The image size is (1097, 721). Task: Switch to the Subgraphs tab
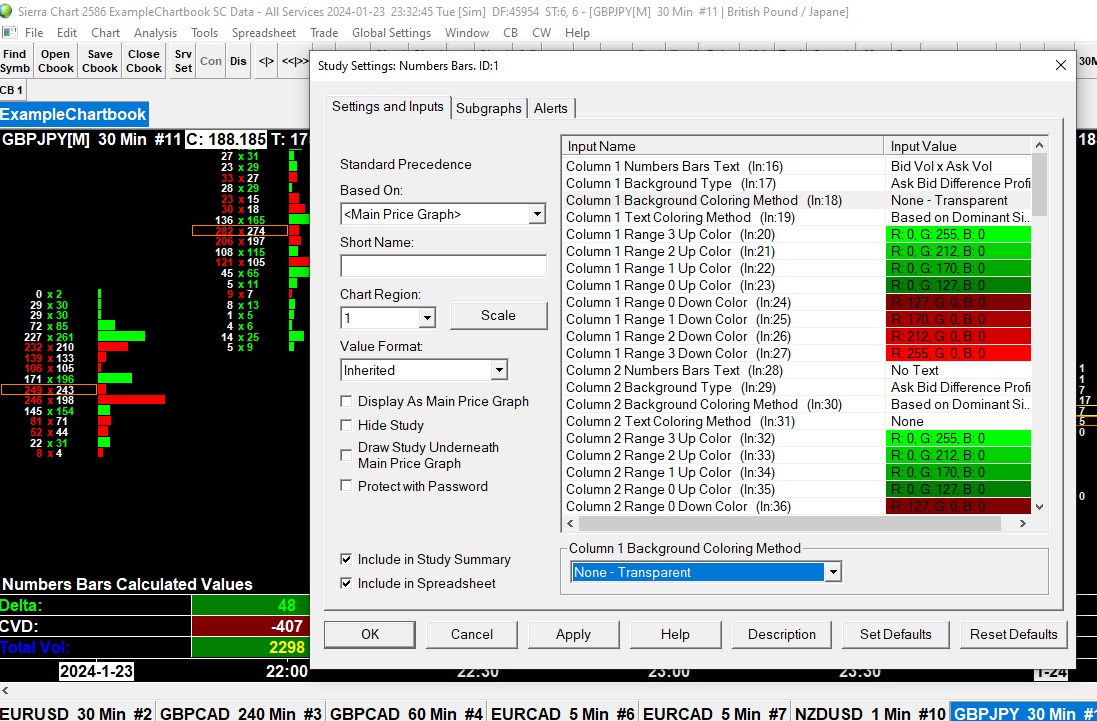[x=488, y=108]
